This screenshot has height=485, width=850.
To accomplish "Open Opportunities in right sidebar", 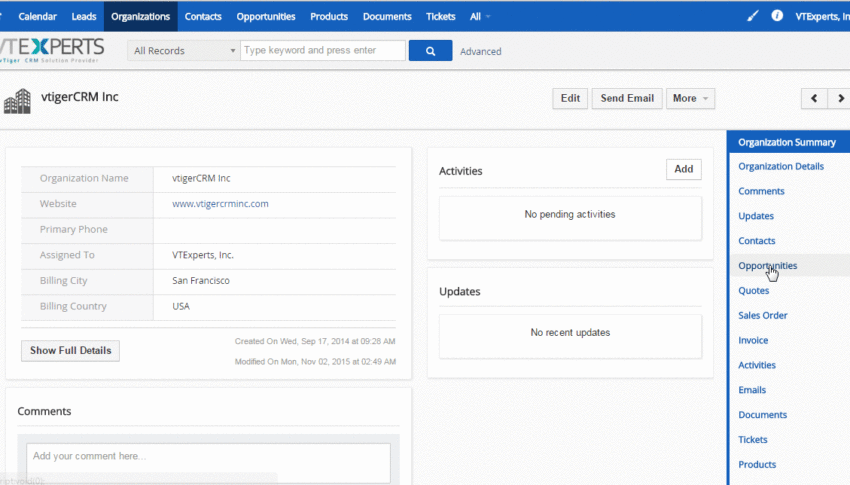I will coord(768,266).
